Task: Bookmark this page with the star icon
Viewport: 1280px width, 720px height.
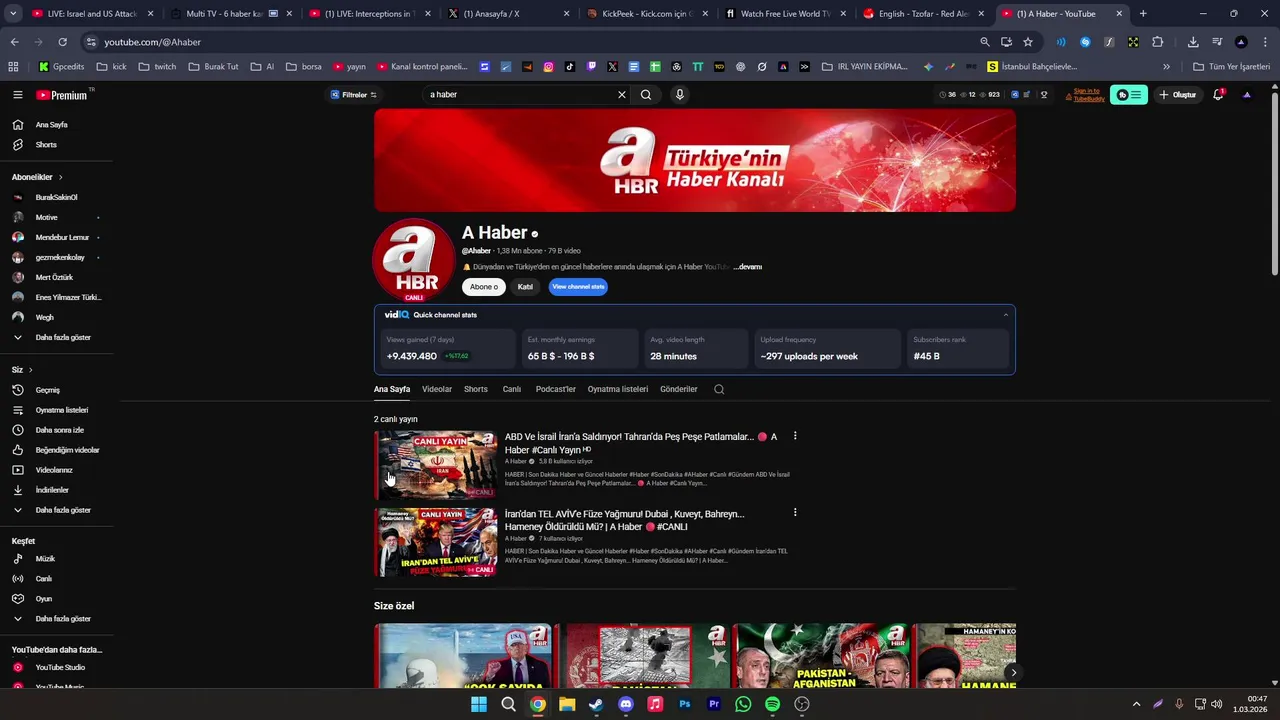Action: (1028, 42)
